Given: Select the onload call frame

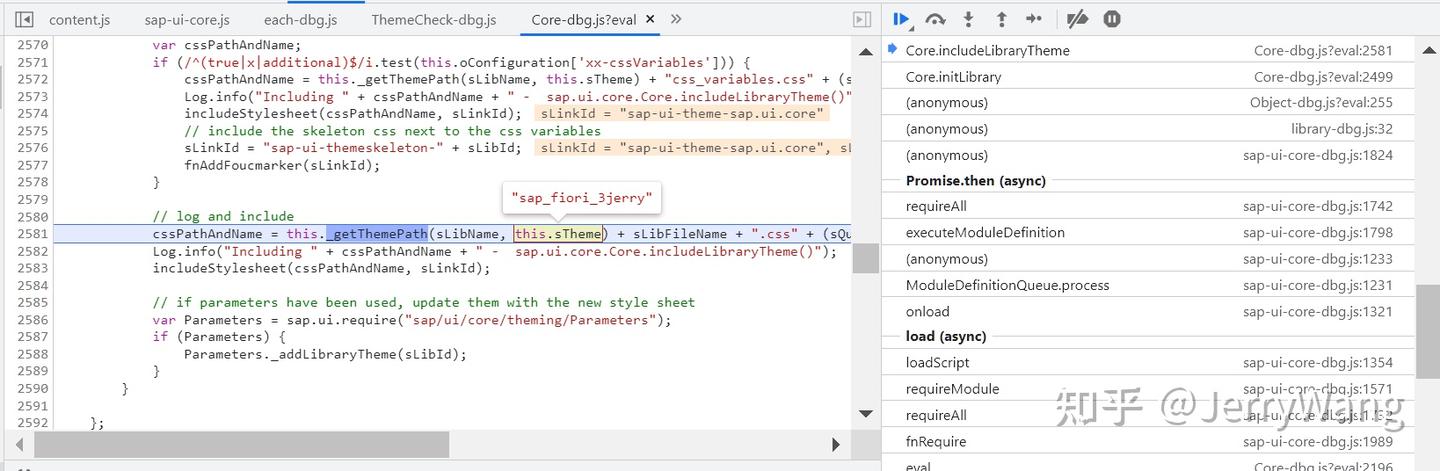Looking at the screenshot, I should click(1148, 311).
